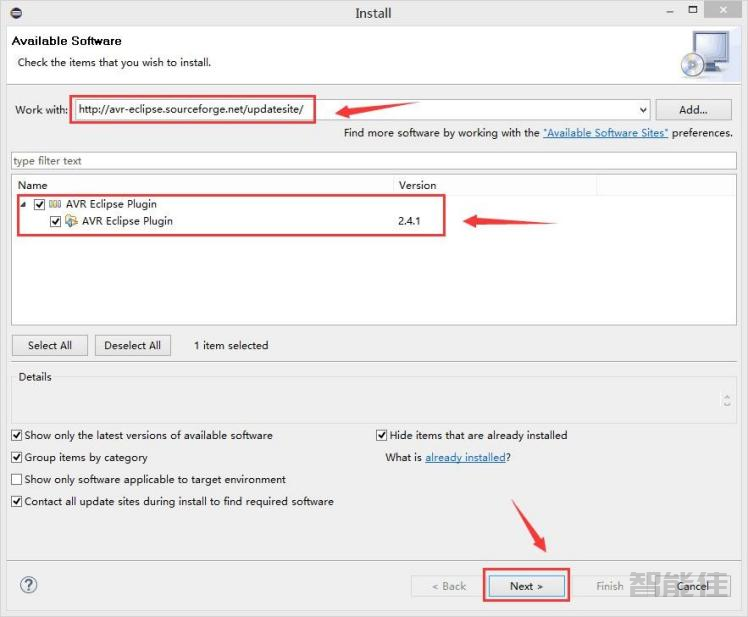Click the type filter text field

373,161
